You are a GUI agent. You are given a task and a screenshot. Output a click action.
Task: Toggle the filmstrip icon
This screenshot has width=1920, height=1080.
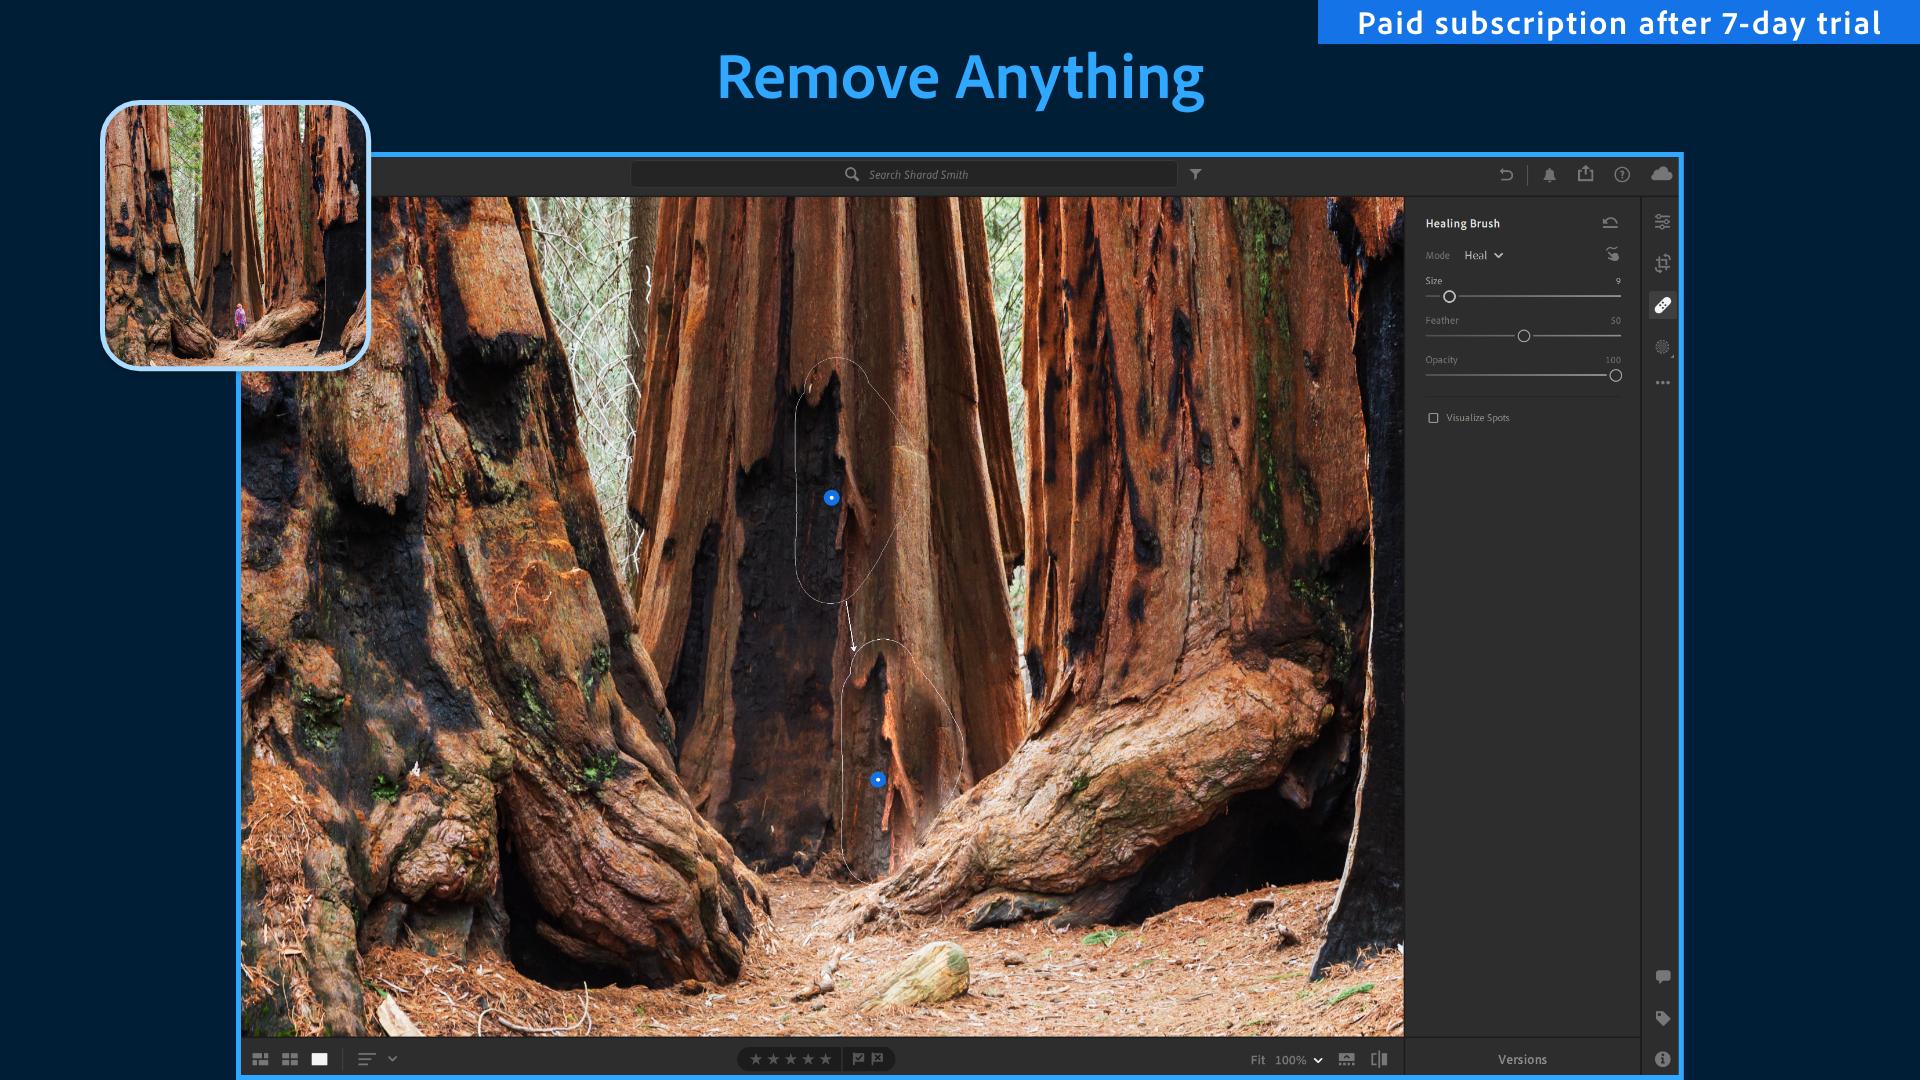click(1347, 1059)
